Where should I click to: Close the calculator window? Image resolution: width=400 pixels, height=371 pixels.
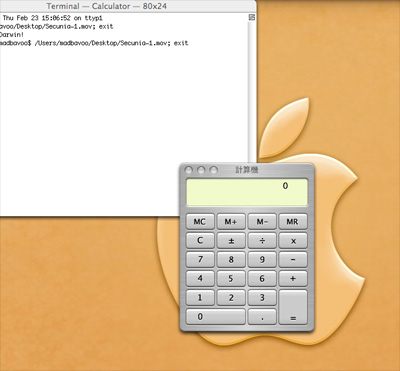click(x=189, y=170)
